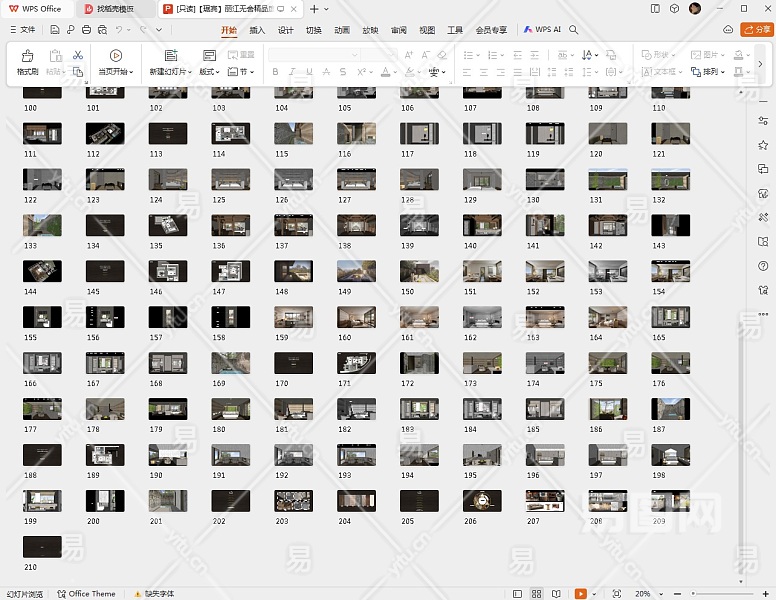Select slide thumbnail 203
Screen dimensions: 776x600
click(294, 500)
